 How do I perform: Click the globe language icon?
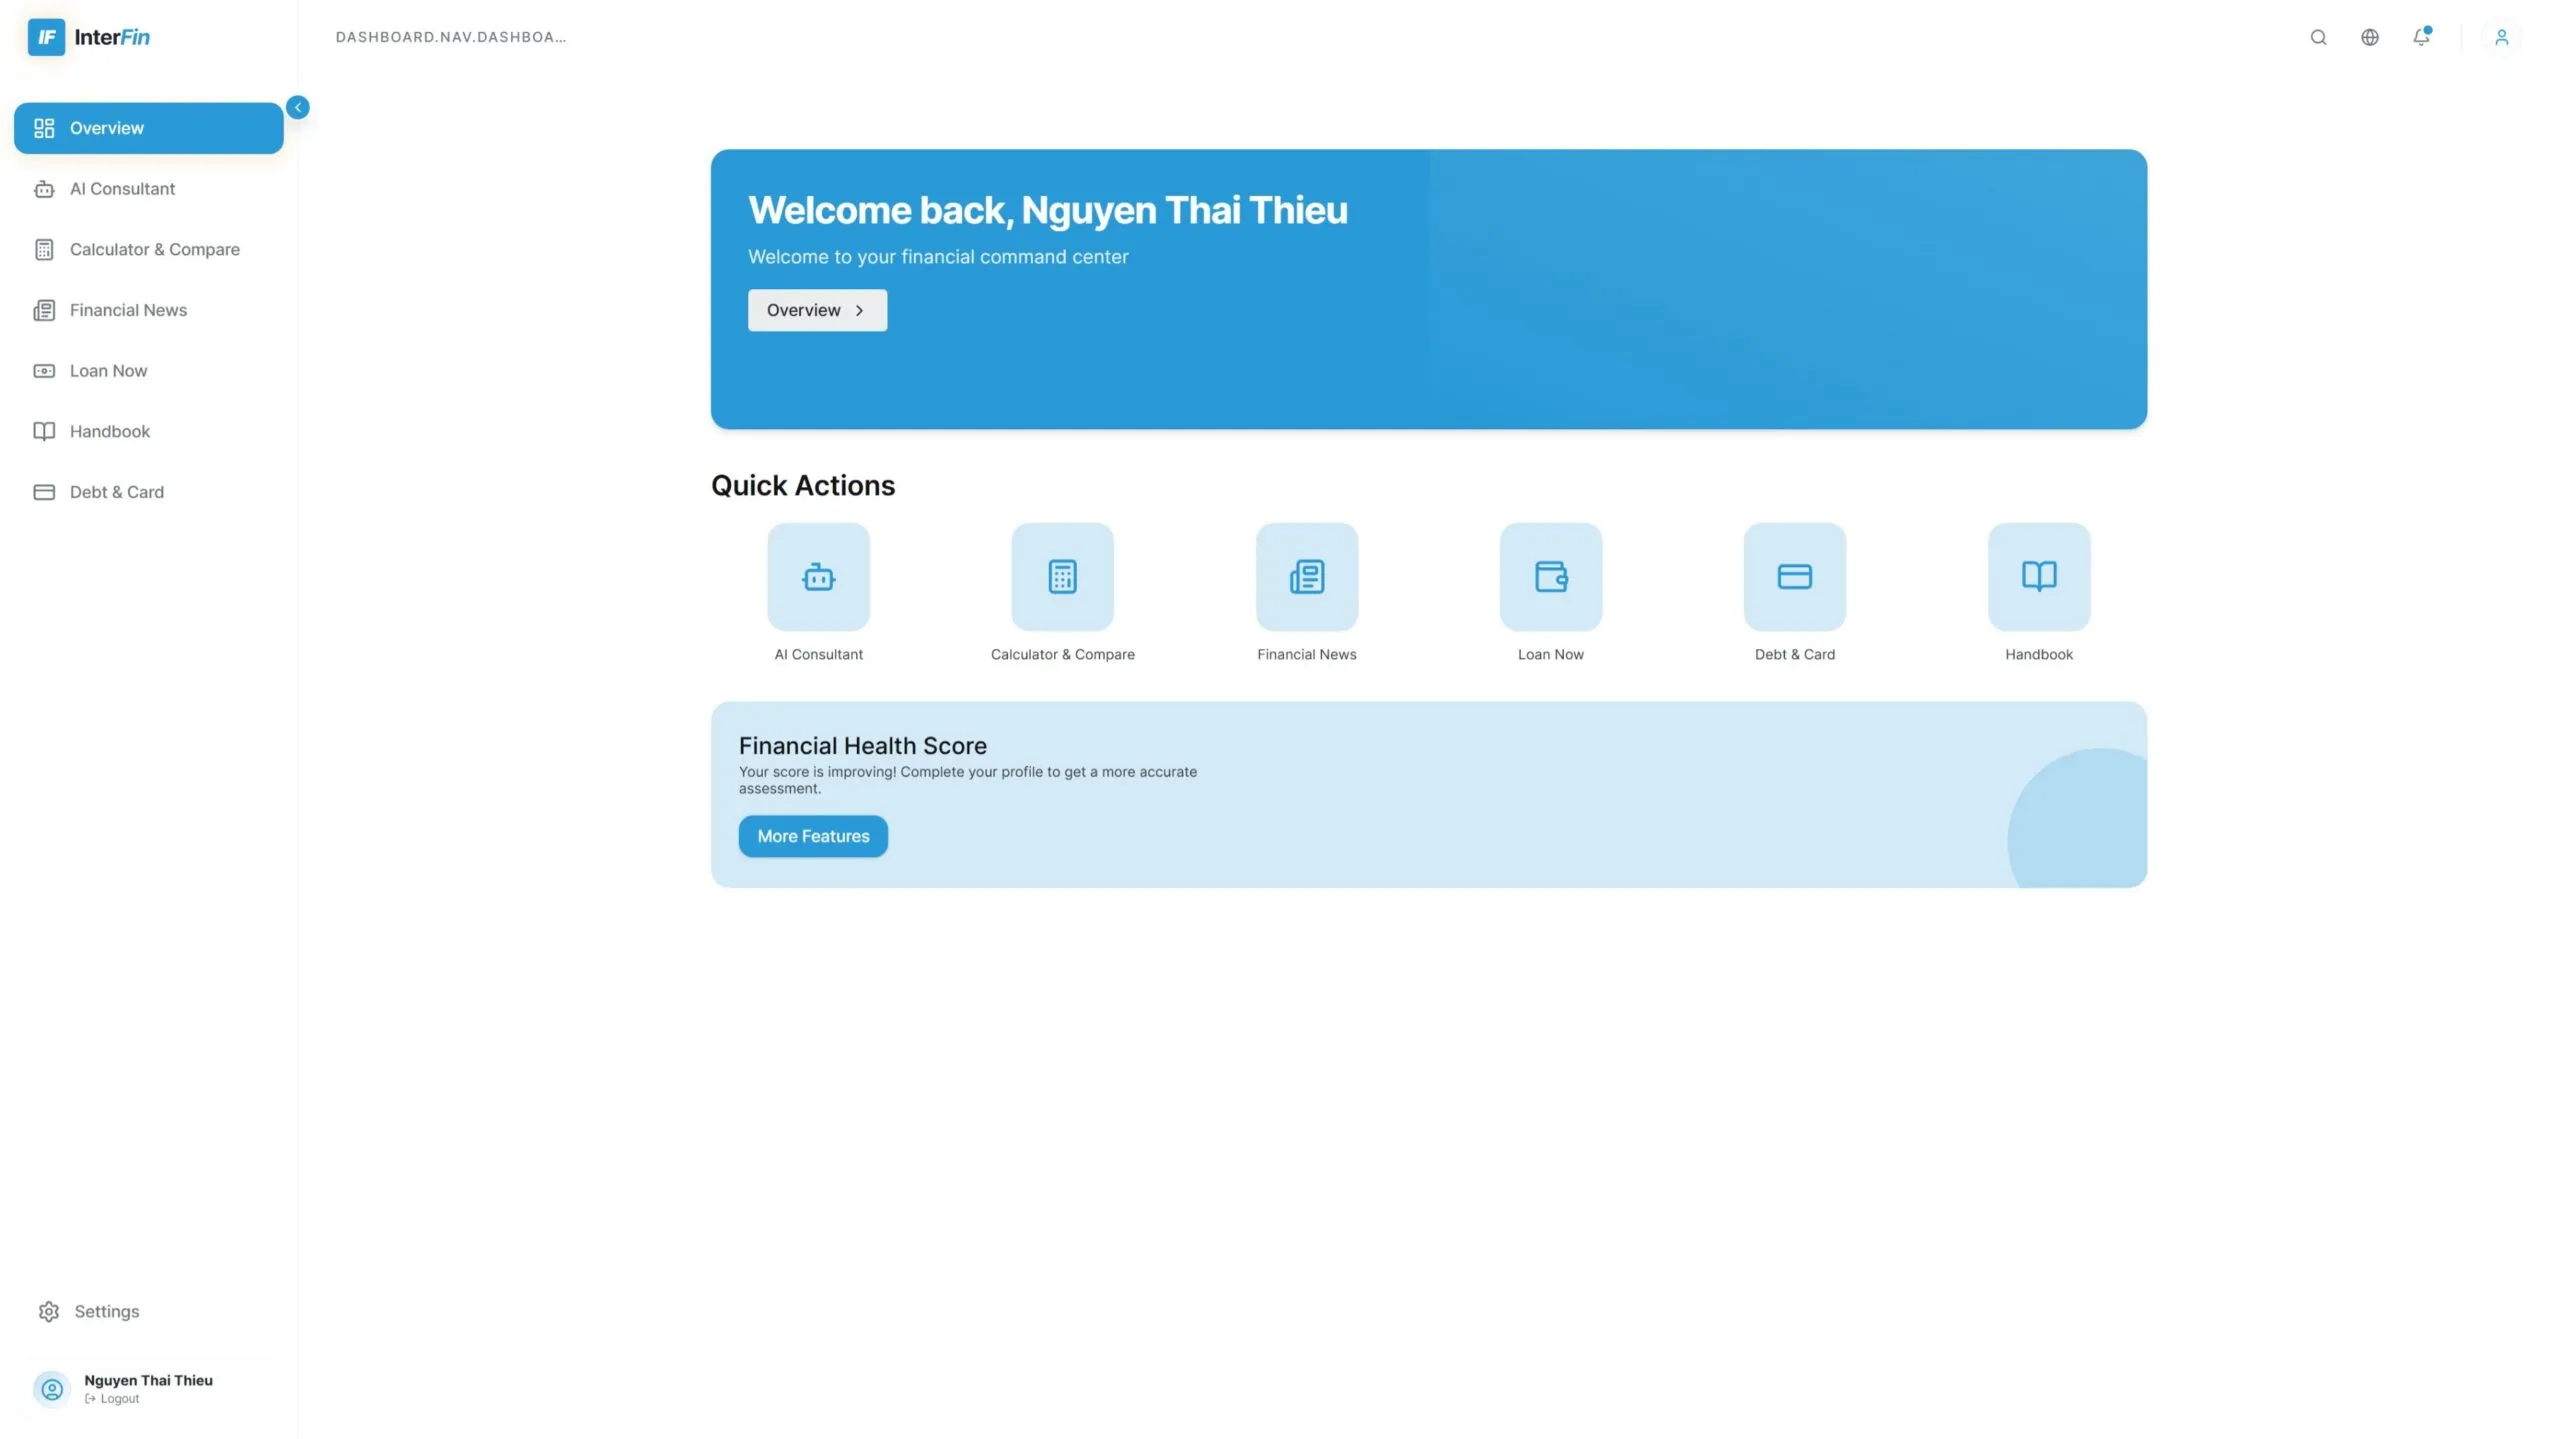[2369, 37]
